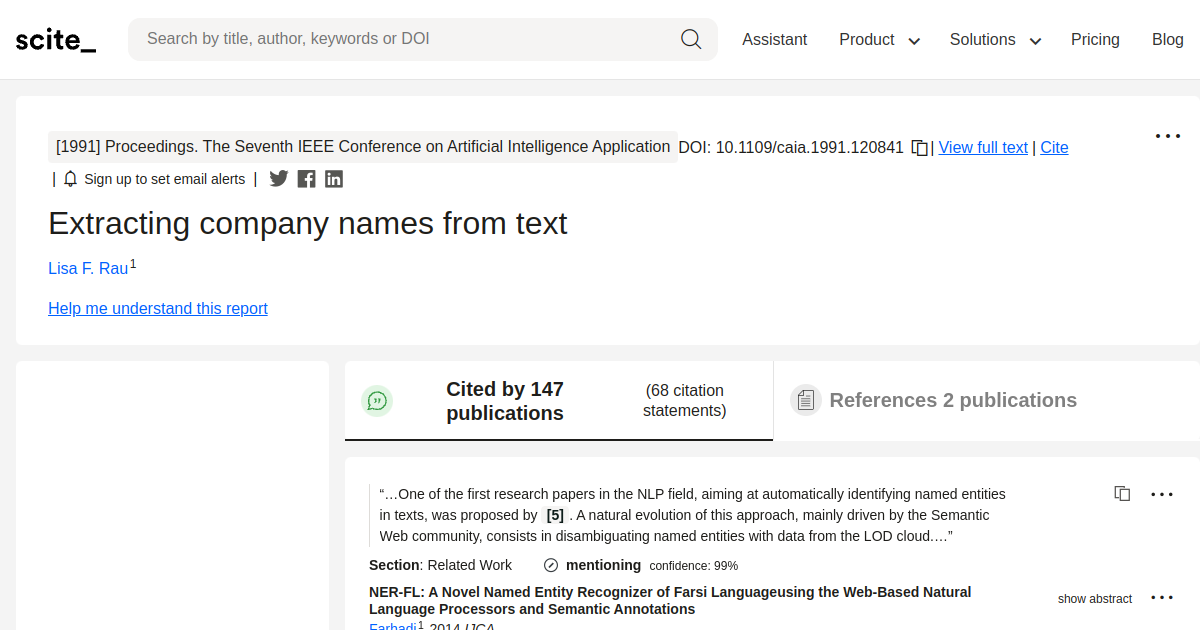Screen dimensions: 1200x630
Task: Click Help me understand this report
Action: [157, 308]
